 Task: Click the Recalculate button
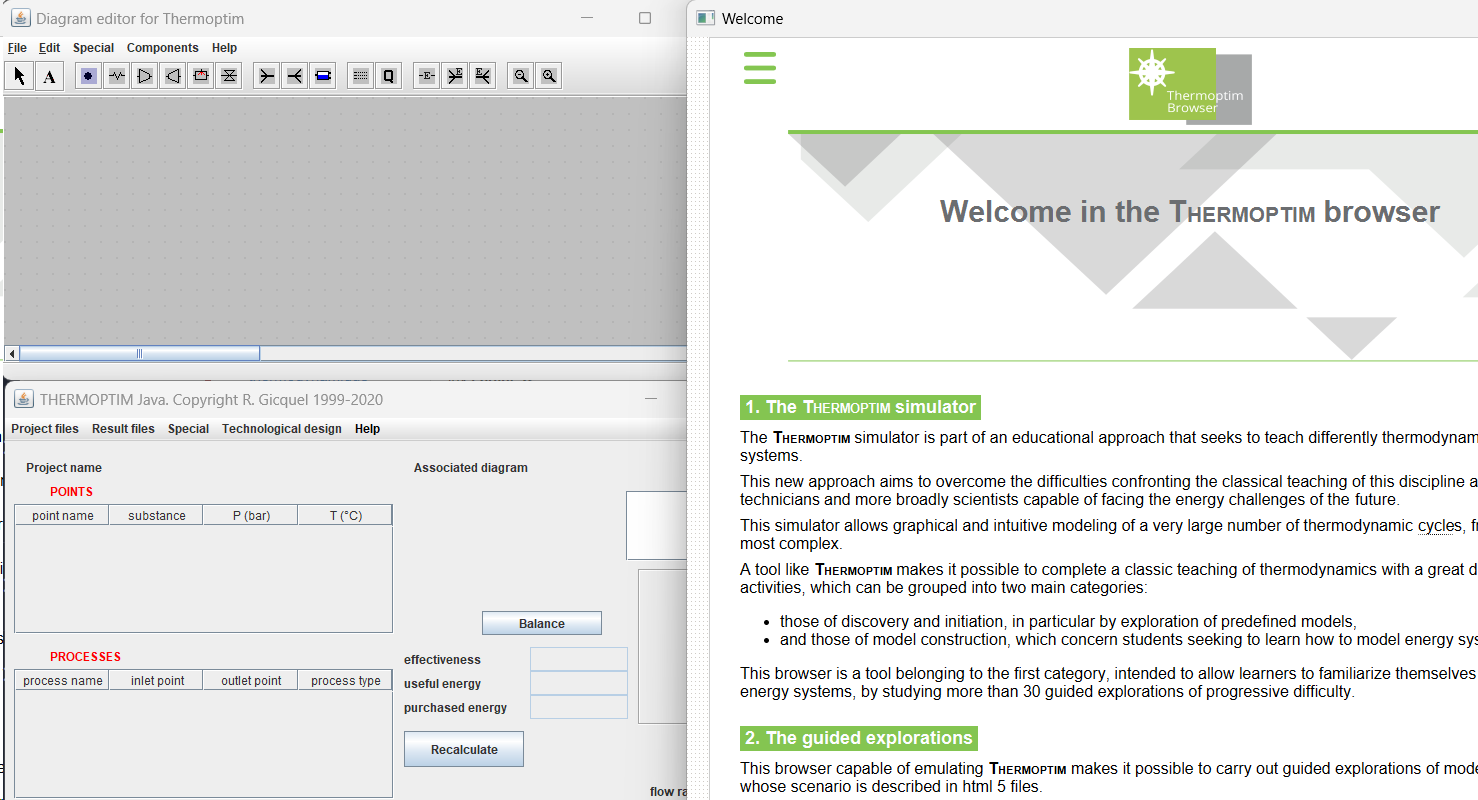tap(464, 749)
